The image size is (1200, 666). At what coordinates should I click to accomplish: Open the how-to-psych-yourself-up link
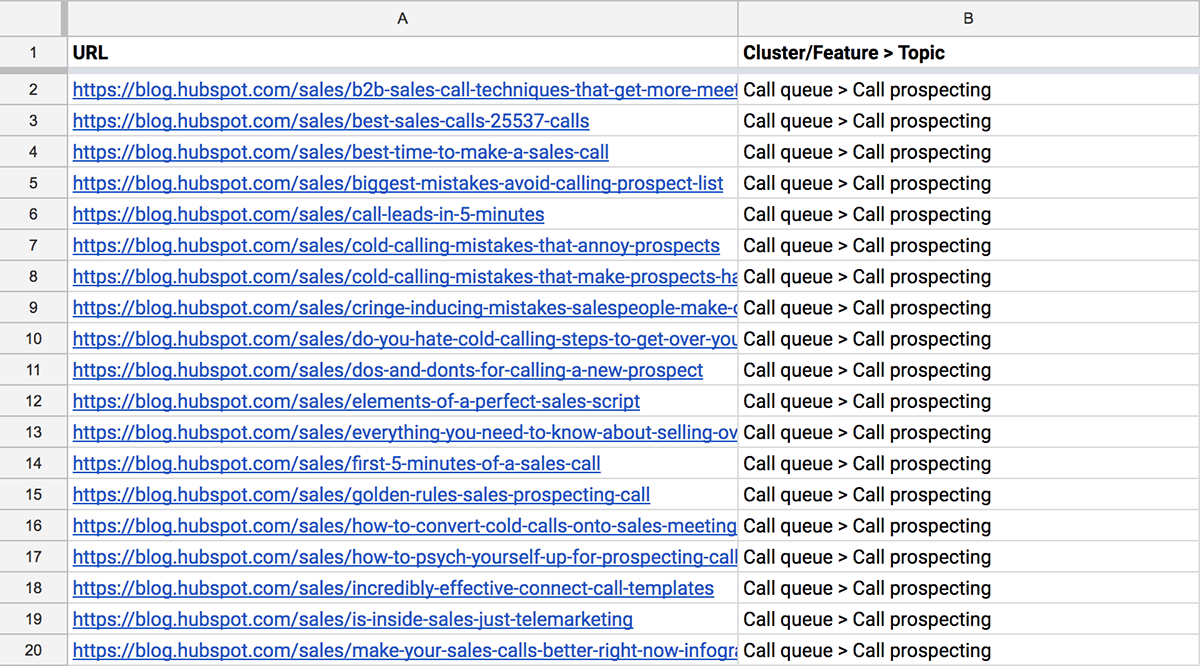pyautogui.click(x=405, y=557)
